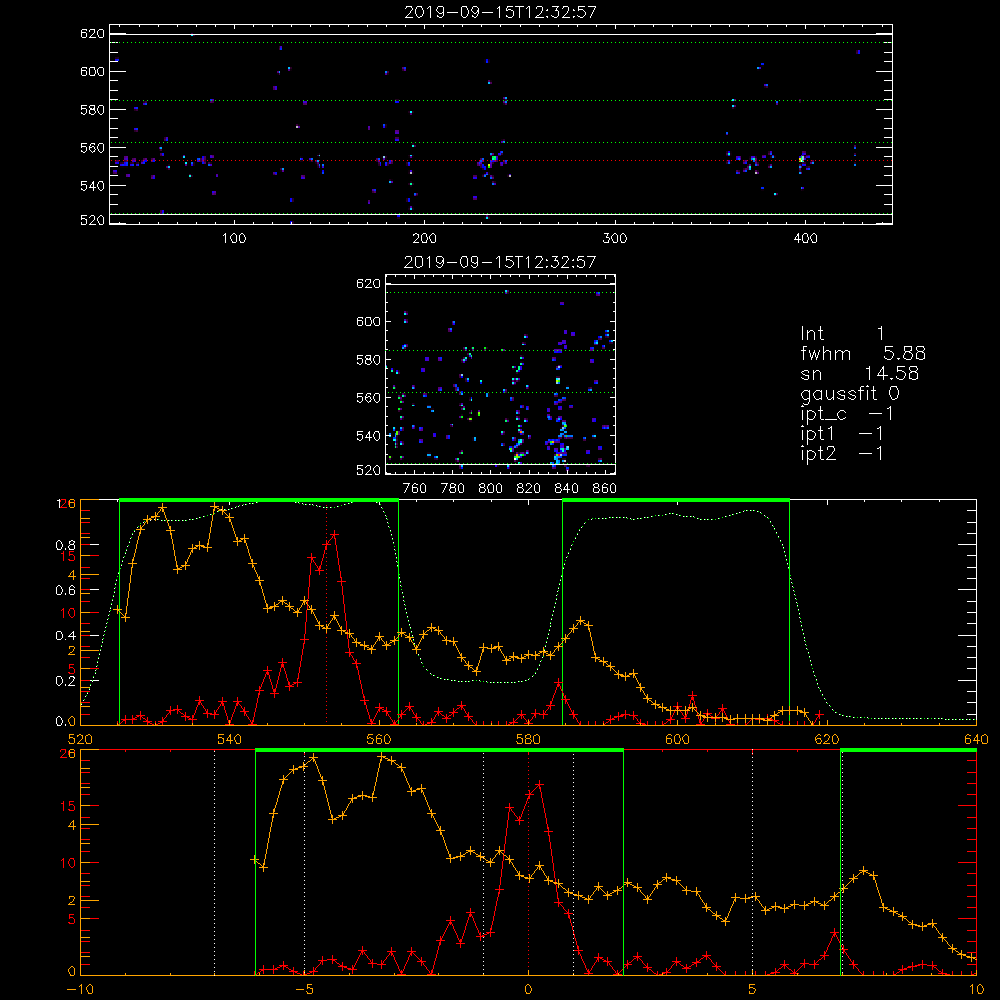The height and width of the screenshot is (1000, 1000).
Task: Select the 'gaussfit 0' readout line
Action: point(850,394)
